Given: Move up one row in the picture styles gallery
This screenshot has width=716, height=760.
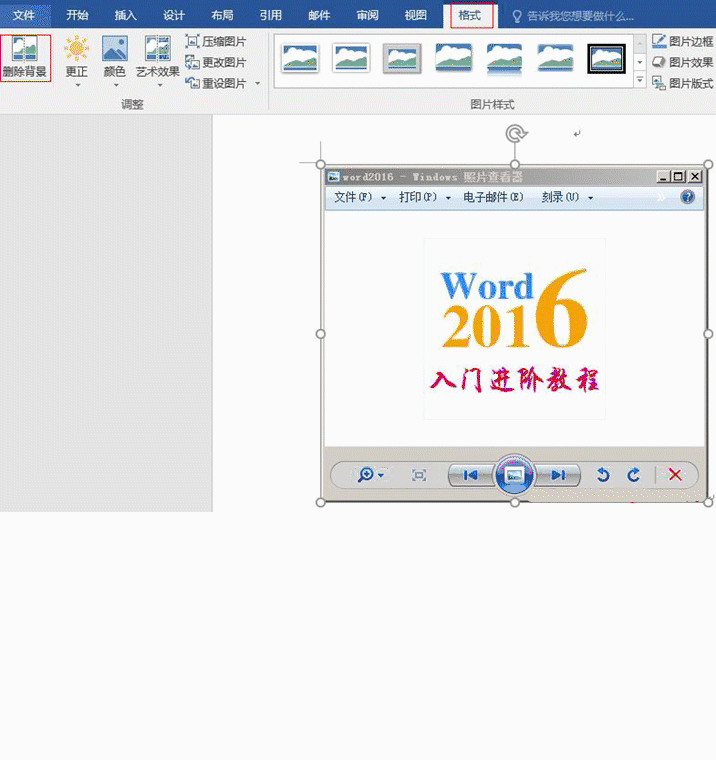Looking at the screenshot, I should point(640,44).
